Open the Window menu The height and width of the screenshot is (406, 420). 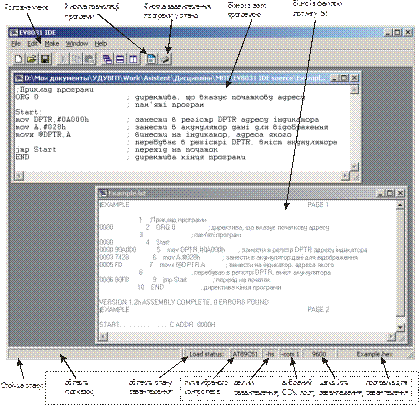click(x=77, y=44)
